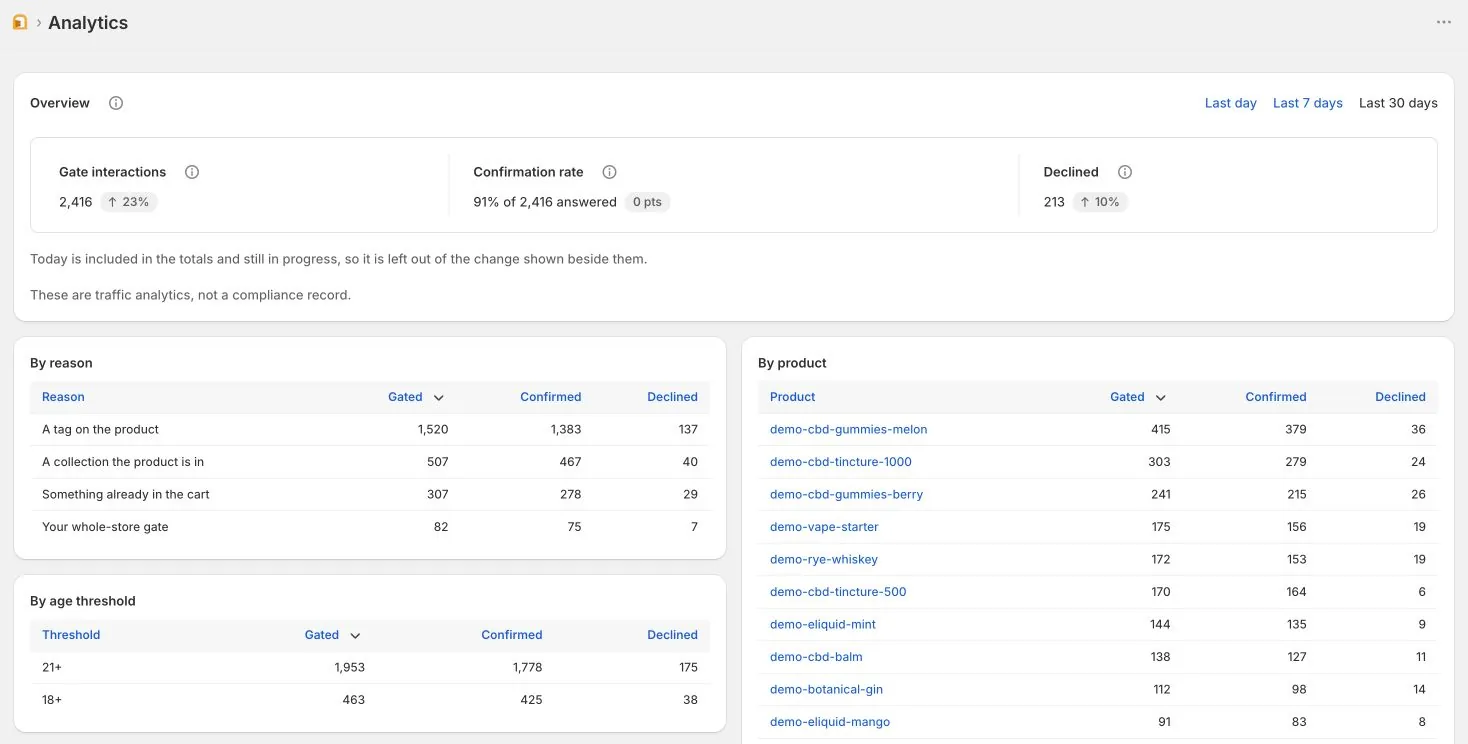Select the 18+ threshold row label
Screen dimensions: 1468x744
[52, 700]
